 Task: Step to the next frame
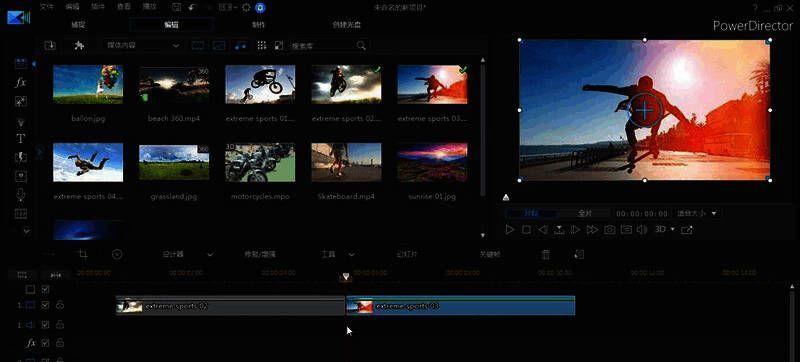coord(576,229)
